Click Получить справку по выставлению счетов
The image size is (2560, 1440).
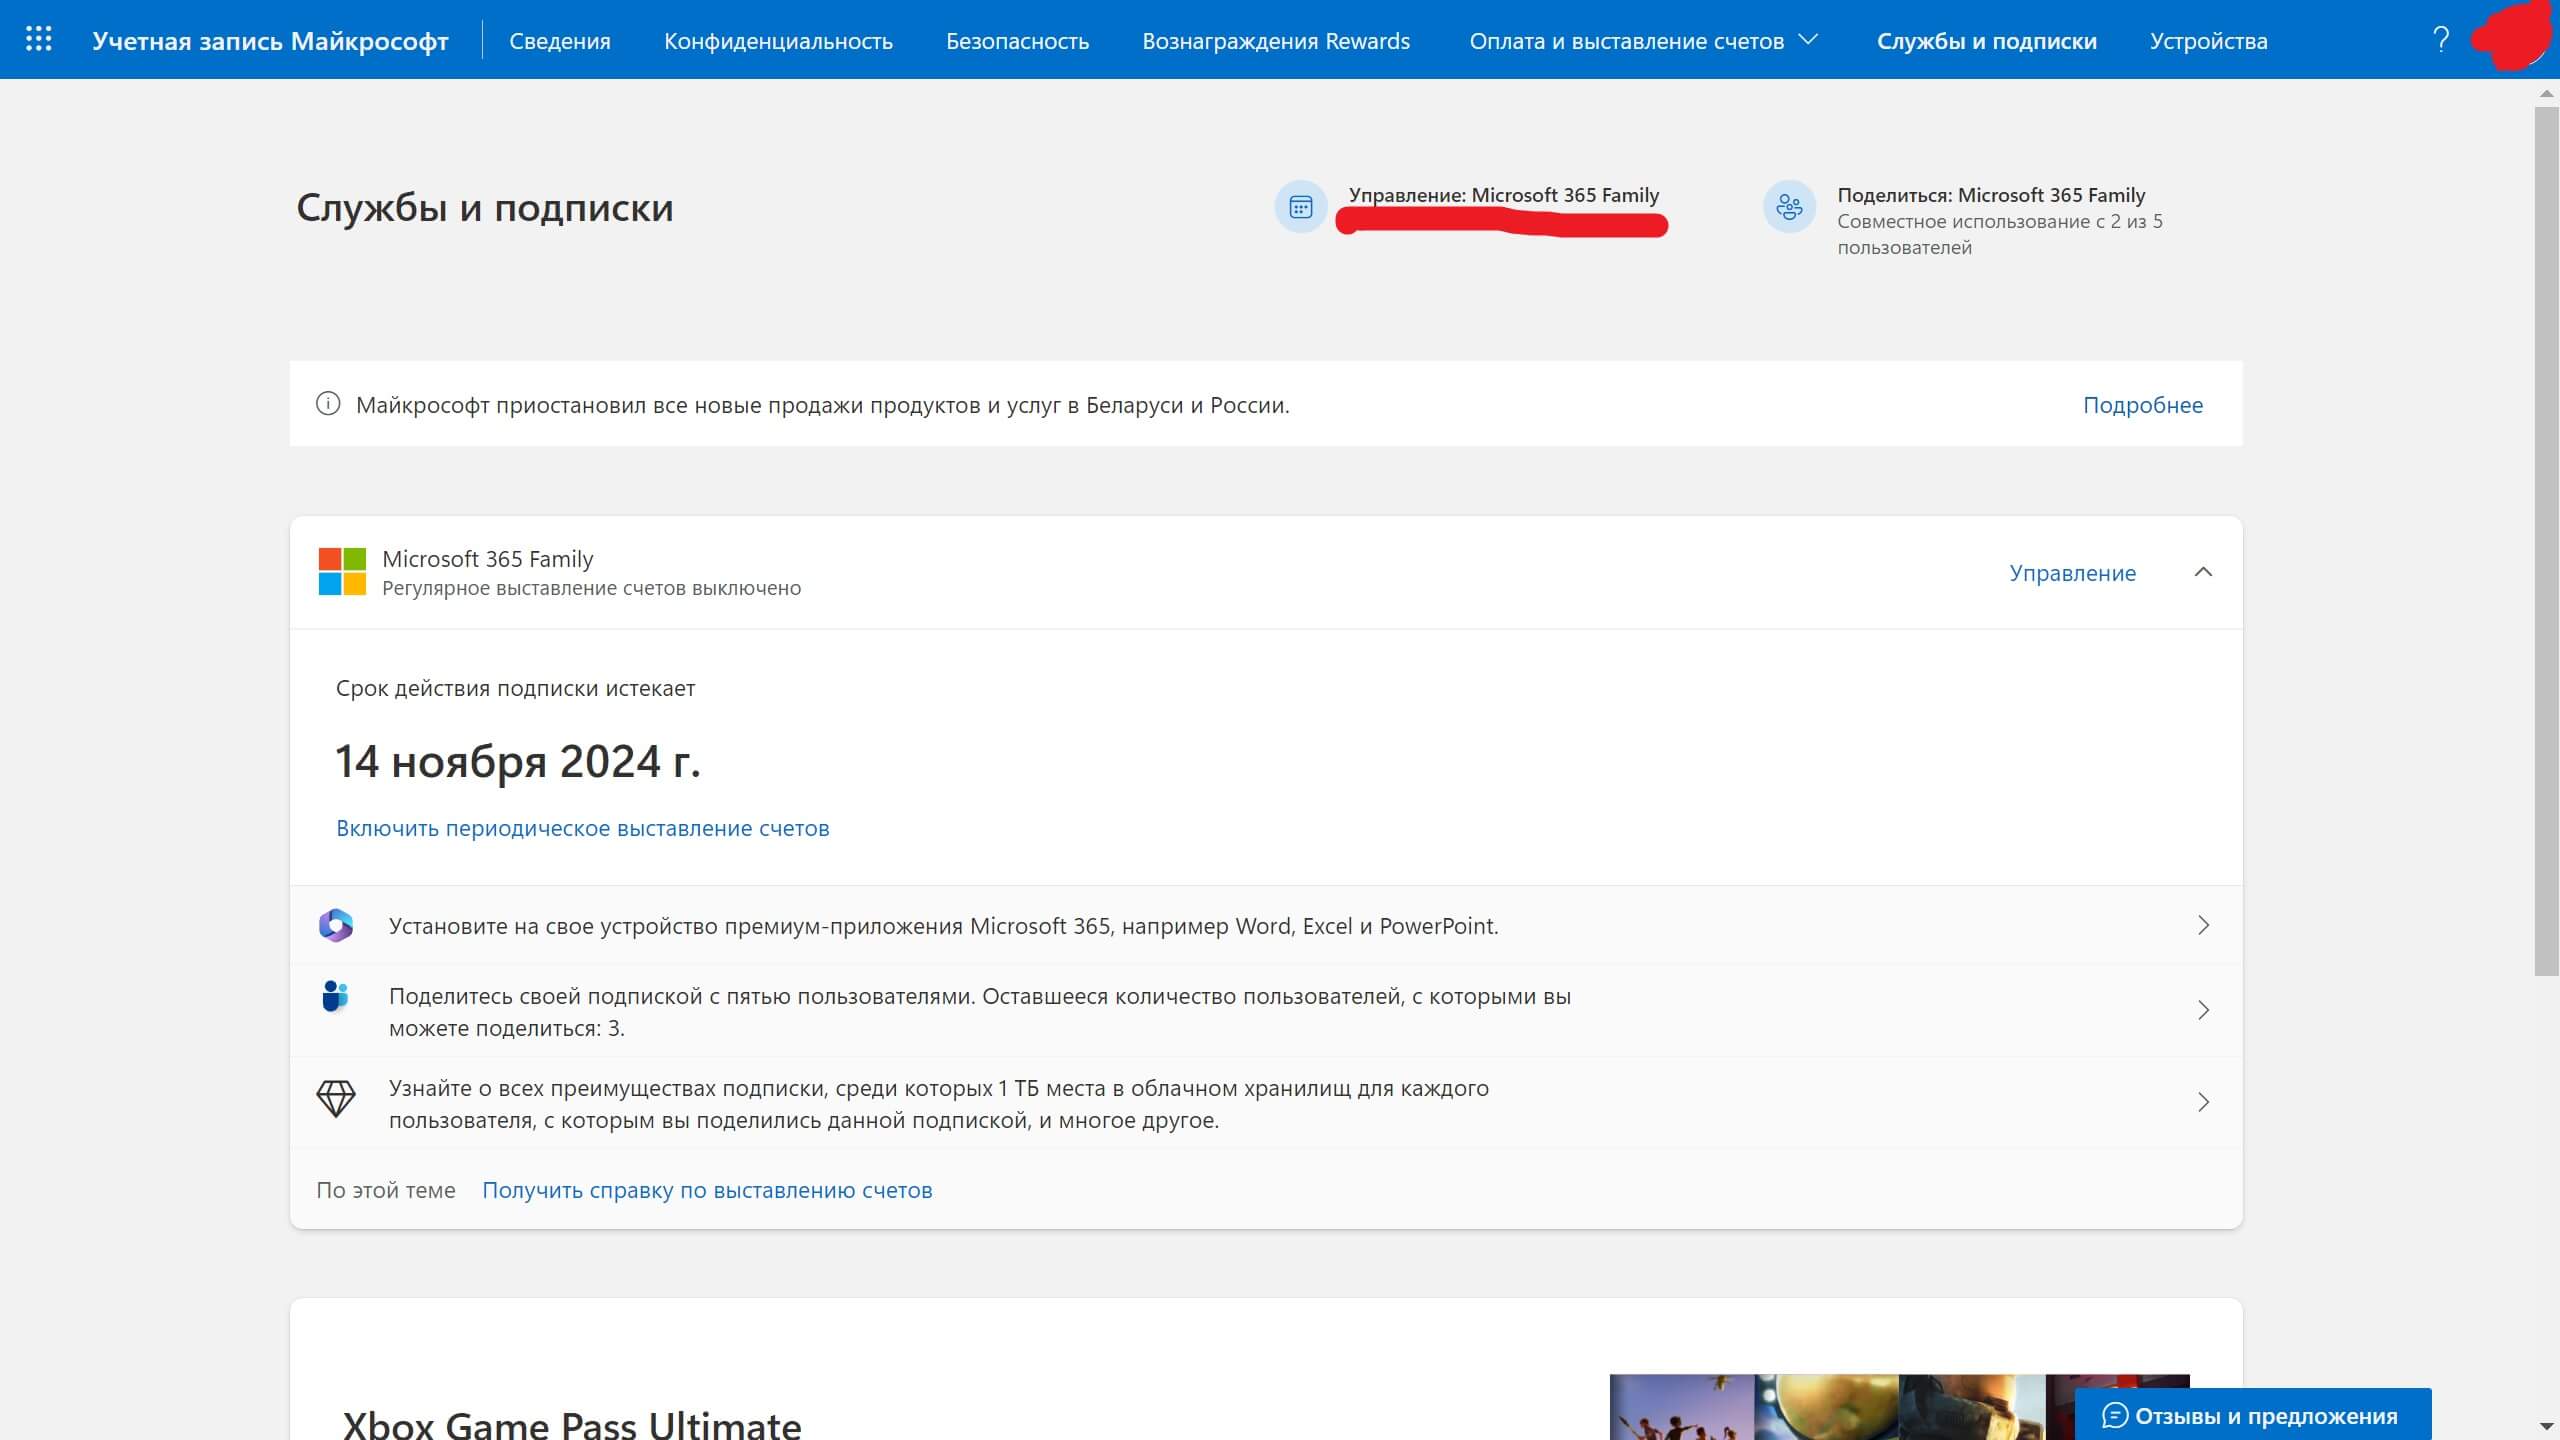click(707, 1190)
